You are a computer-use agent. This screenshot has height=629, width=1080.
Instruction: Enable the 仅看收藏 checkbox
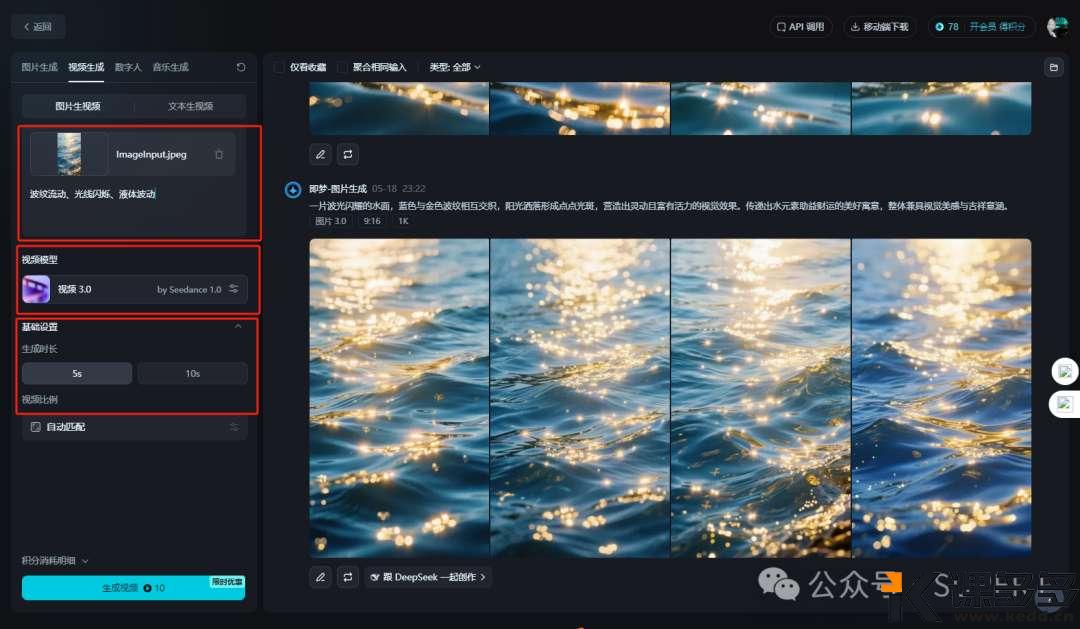click(x=280, y=67)
